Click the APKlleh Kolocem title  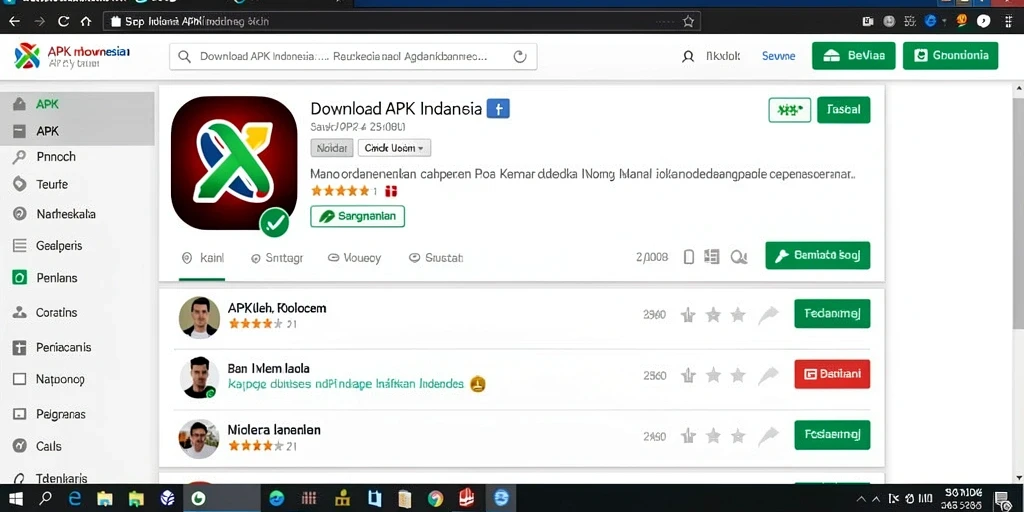(x=277, y=308)
